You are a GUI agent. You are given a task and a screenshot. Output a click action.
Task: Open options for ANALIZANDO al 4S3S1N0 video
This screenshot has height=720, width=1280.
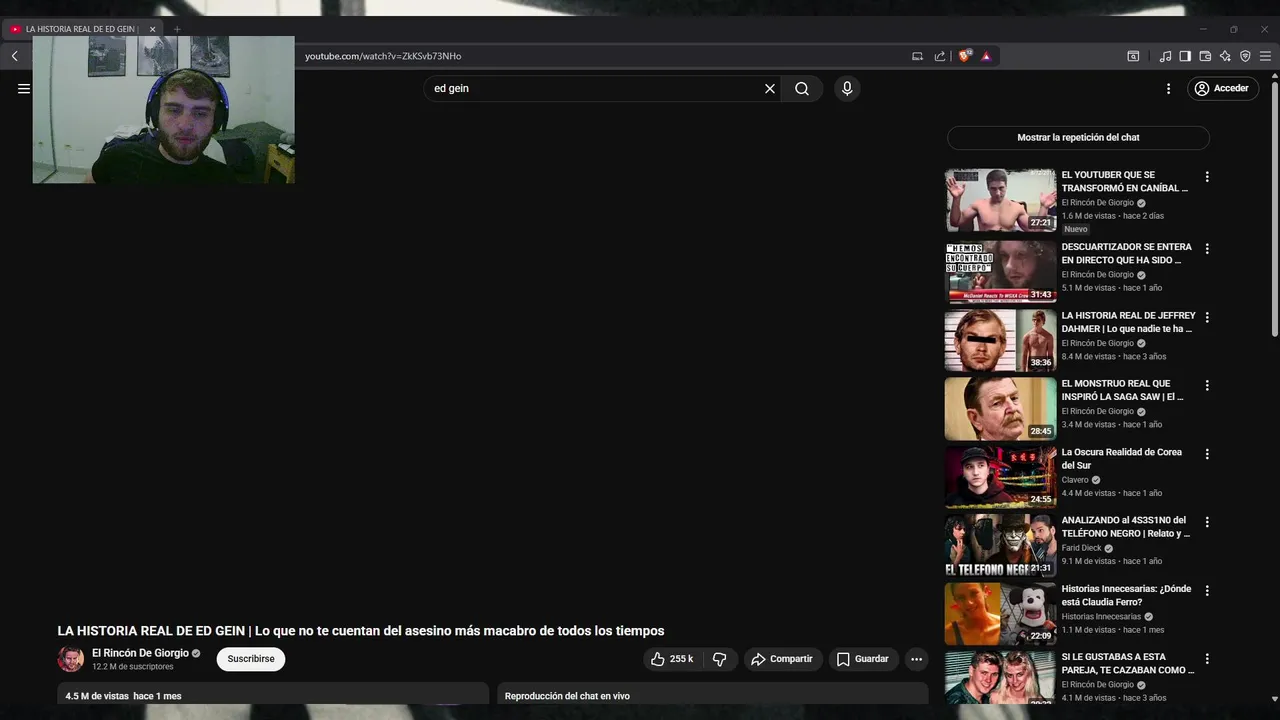coord(1207,522)
